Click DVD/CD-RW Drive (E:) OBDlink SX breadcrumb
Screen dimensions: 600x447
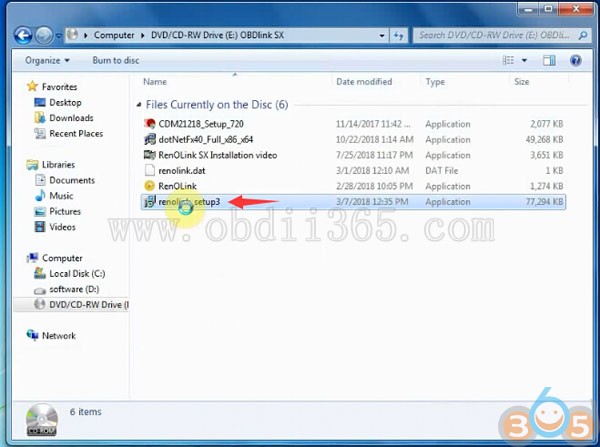[x=217, y=35]
